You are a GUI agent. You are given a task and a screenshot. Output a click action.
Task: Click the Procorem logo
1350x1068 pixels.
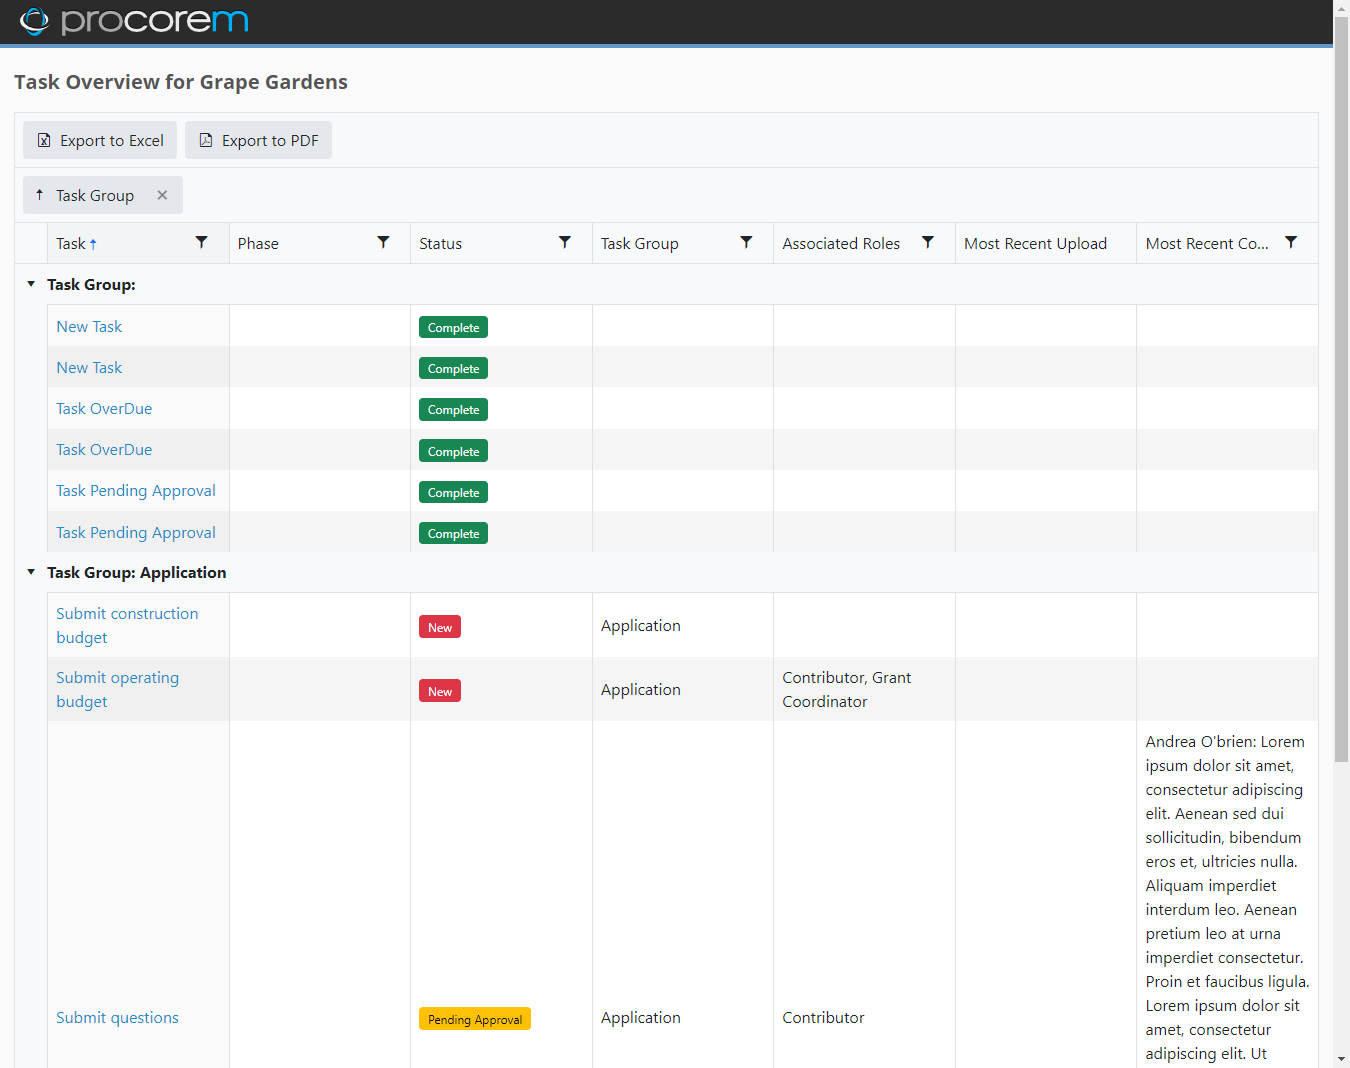(134, 21)
